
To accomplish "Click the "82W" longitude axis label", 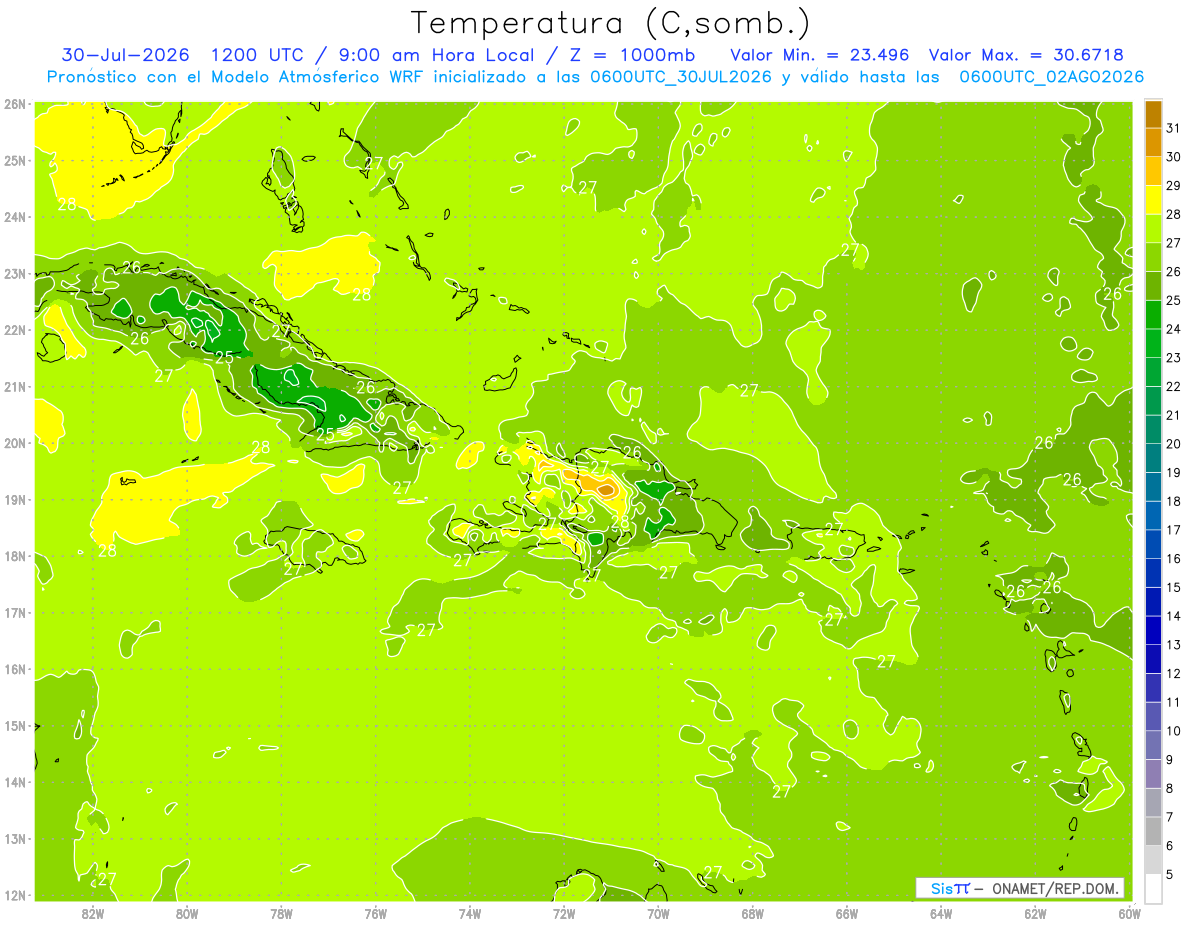I will pyautogui.click(x=92, y=913).
